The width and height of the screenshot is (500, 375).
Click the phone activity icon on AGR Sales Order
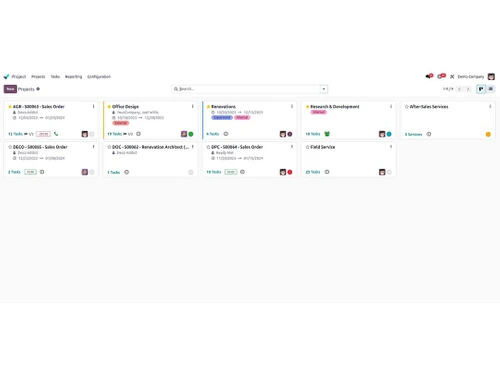pos(56,134)
